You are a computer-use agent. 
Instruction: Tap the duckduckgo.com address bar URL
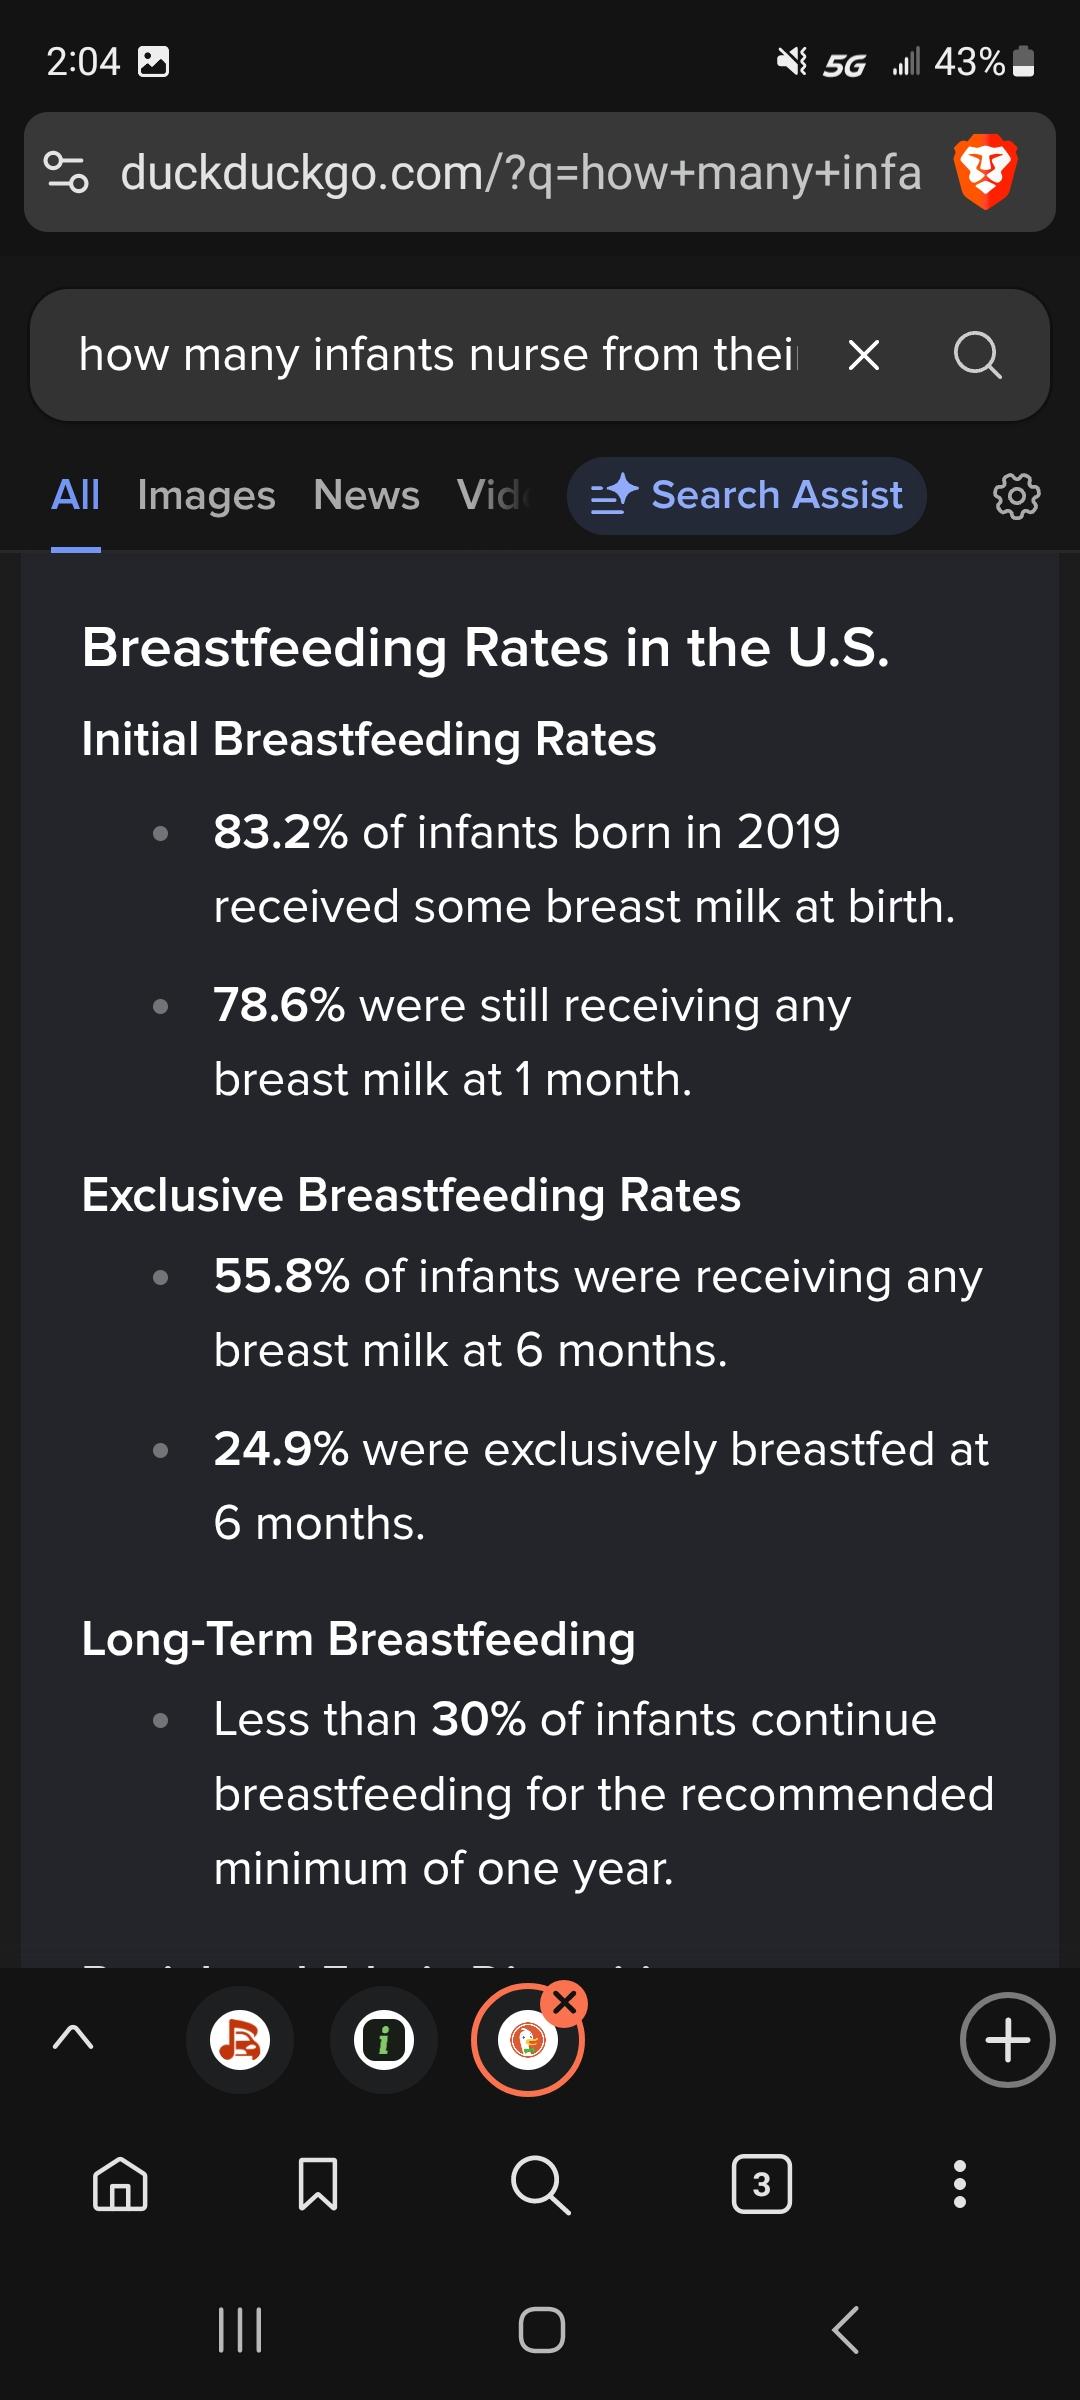(520, 172)
